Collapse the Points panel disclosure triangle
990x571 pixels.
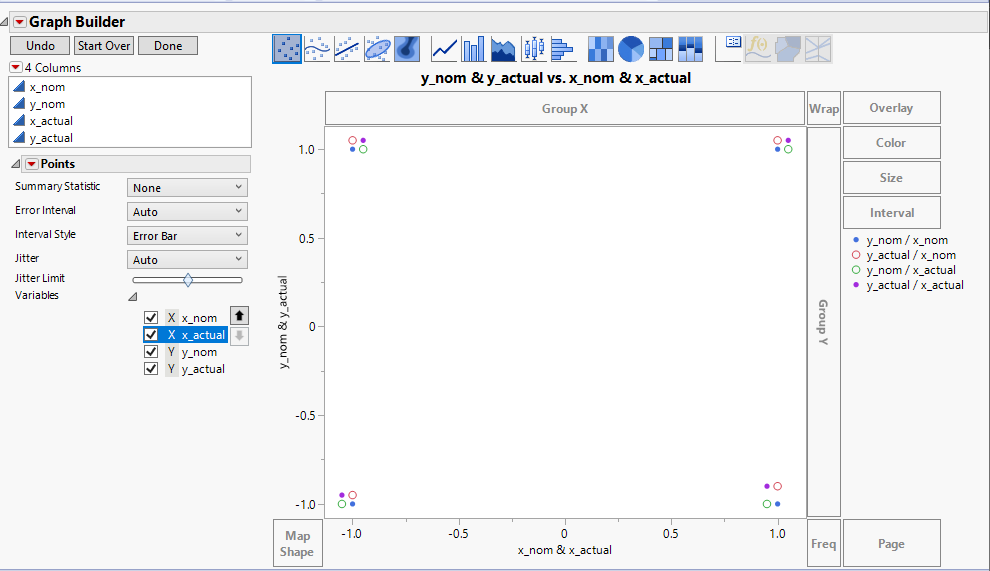point(16,164)
